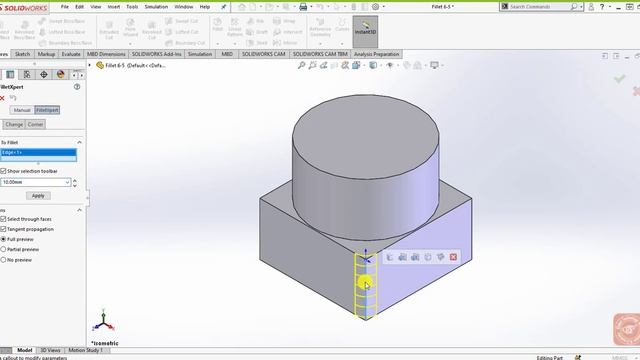Switch to SOLIDWORKS Add-Ins tab
640x360 pixels.
click(x=156, y=54)
